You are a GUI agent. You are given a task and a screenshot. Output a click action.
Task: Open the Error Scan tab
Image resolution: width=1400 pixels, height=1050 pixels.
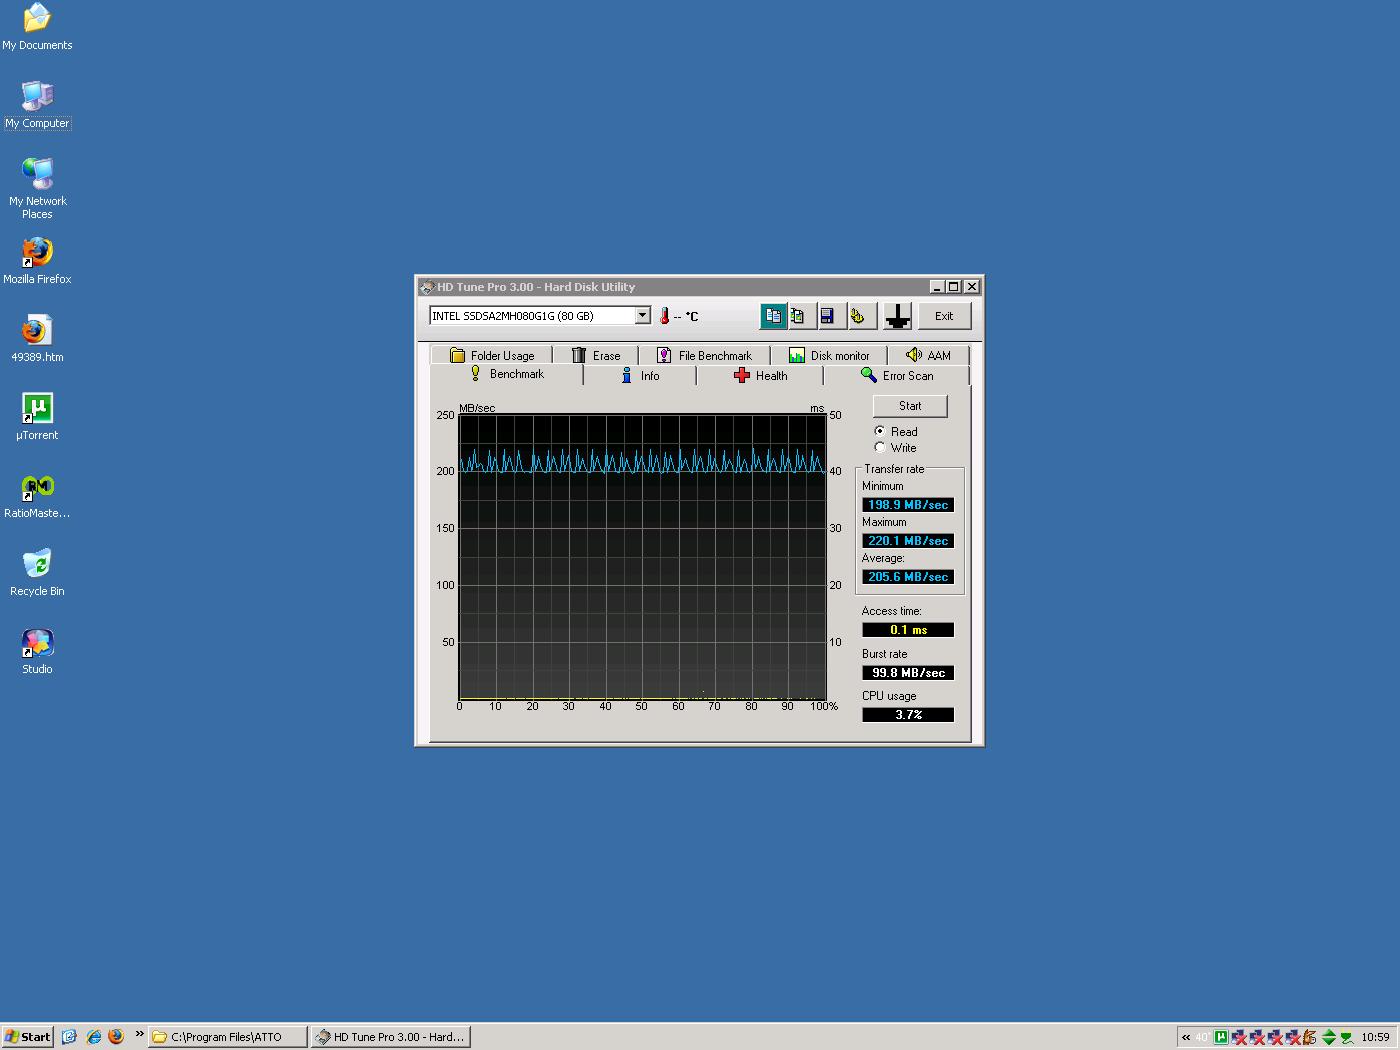click(897, 376)
